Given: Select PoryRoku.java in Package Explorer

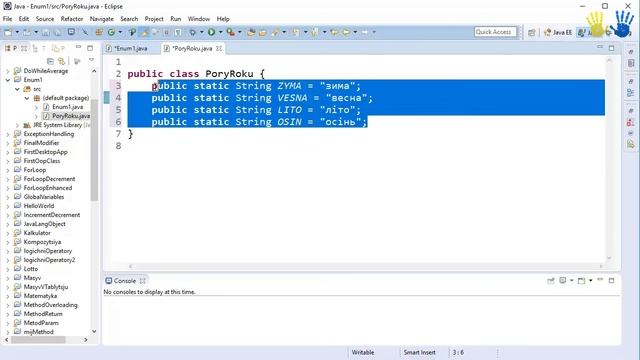Looking at the screenshot, I should (x=71, y=116).
